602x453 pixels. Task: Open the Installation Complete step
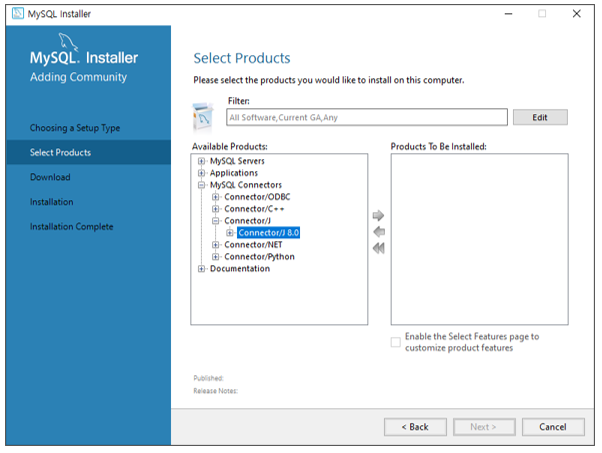point(71,226)
